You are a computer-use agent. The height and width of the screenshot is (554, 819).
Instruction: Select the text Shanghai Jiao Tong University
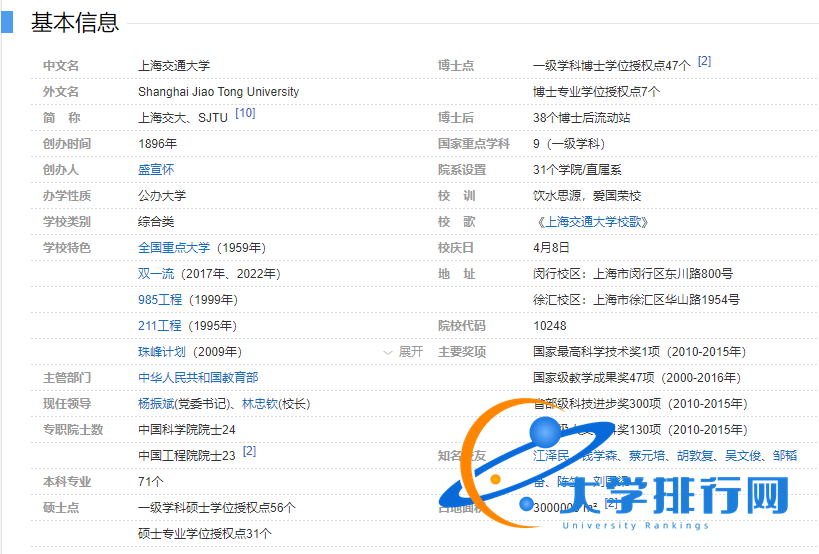click(x=218, y=92)
